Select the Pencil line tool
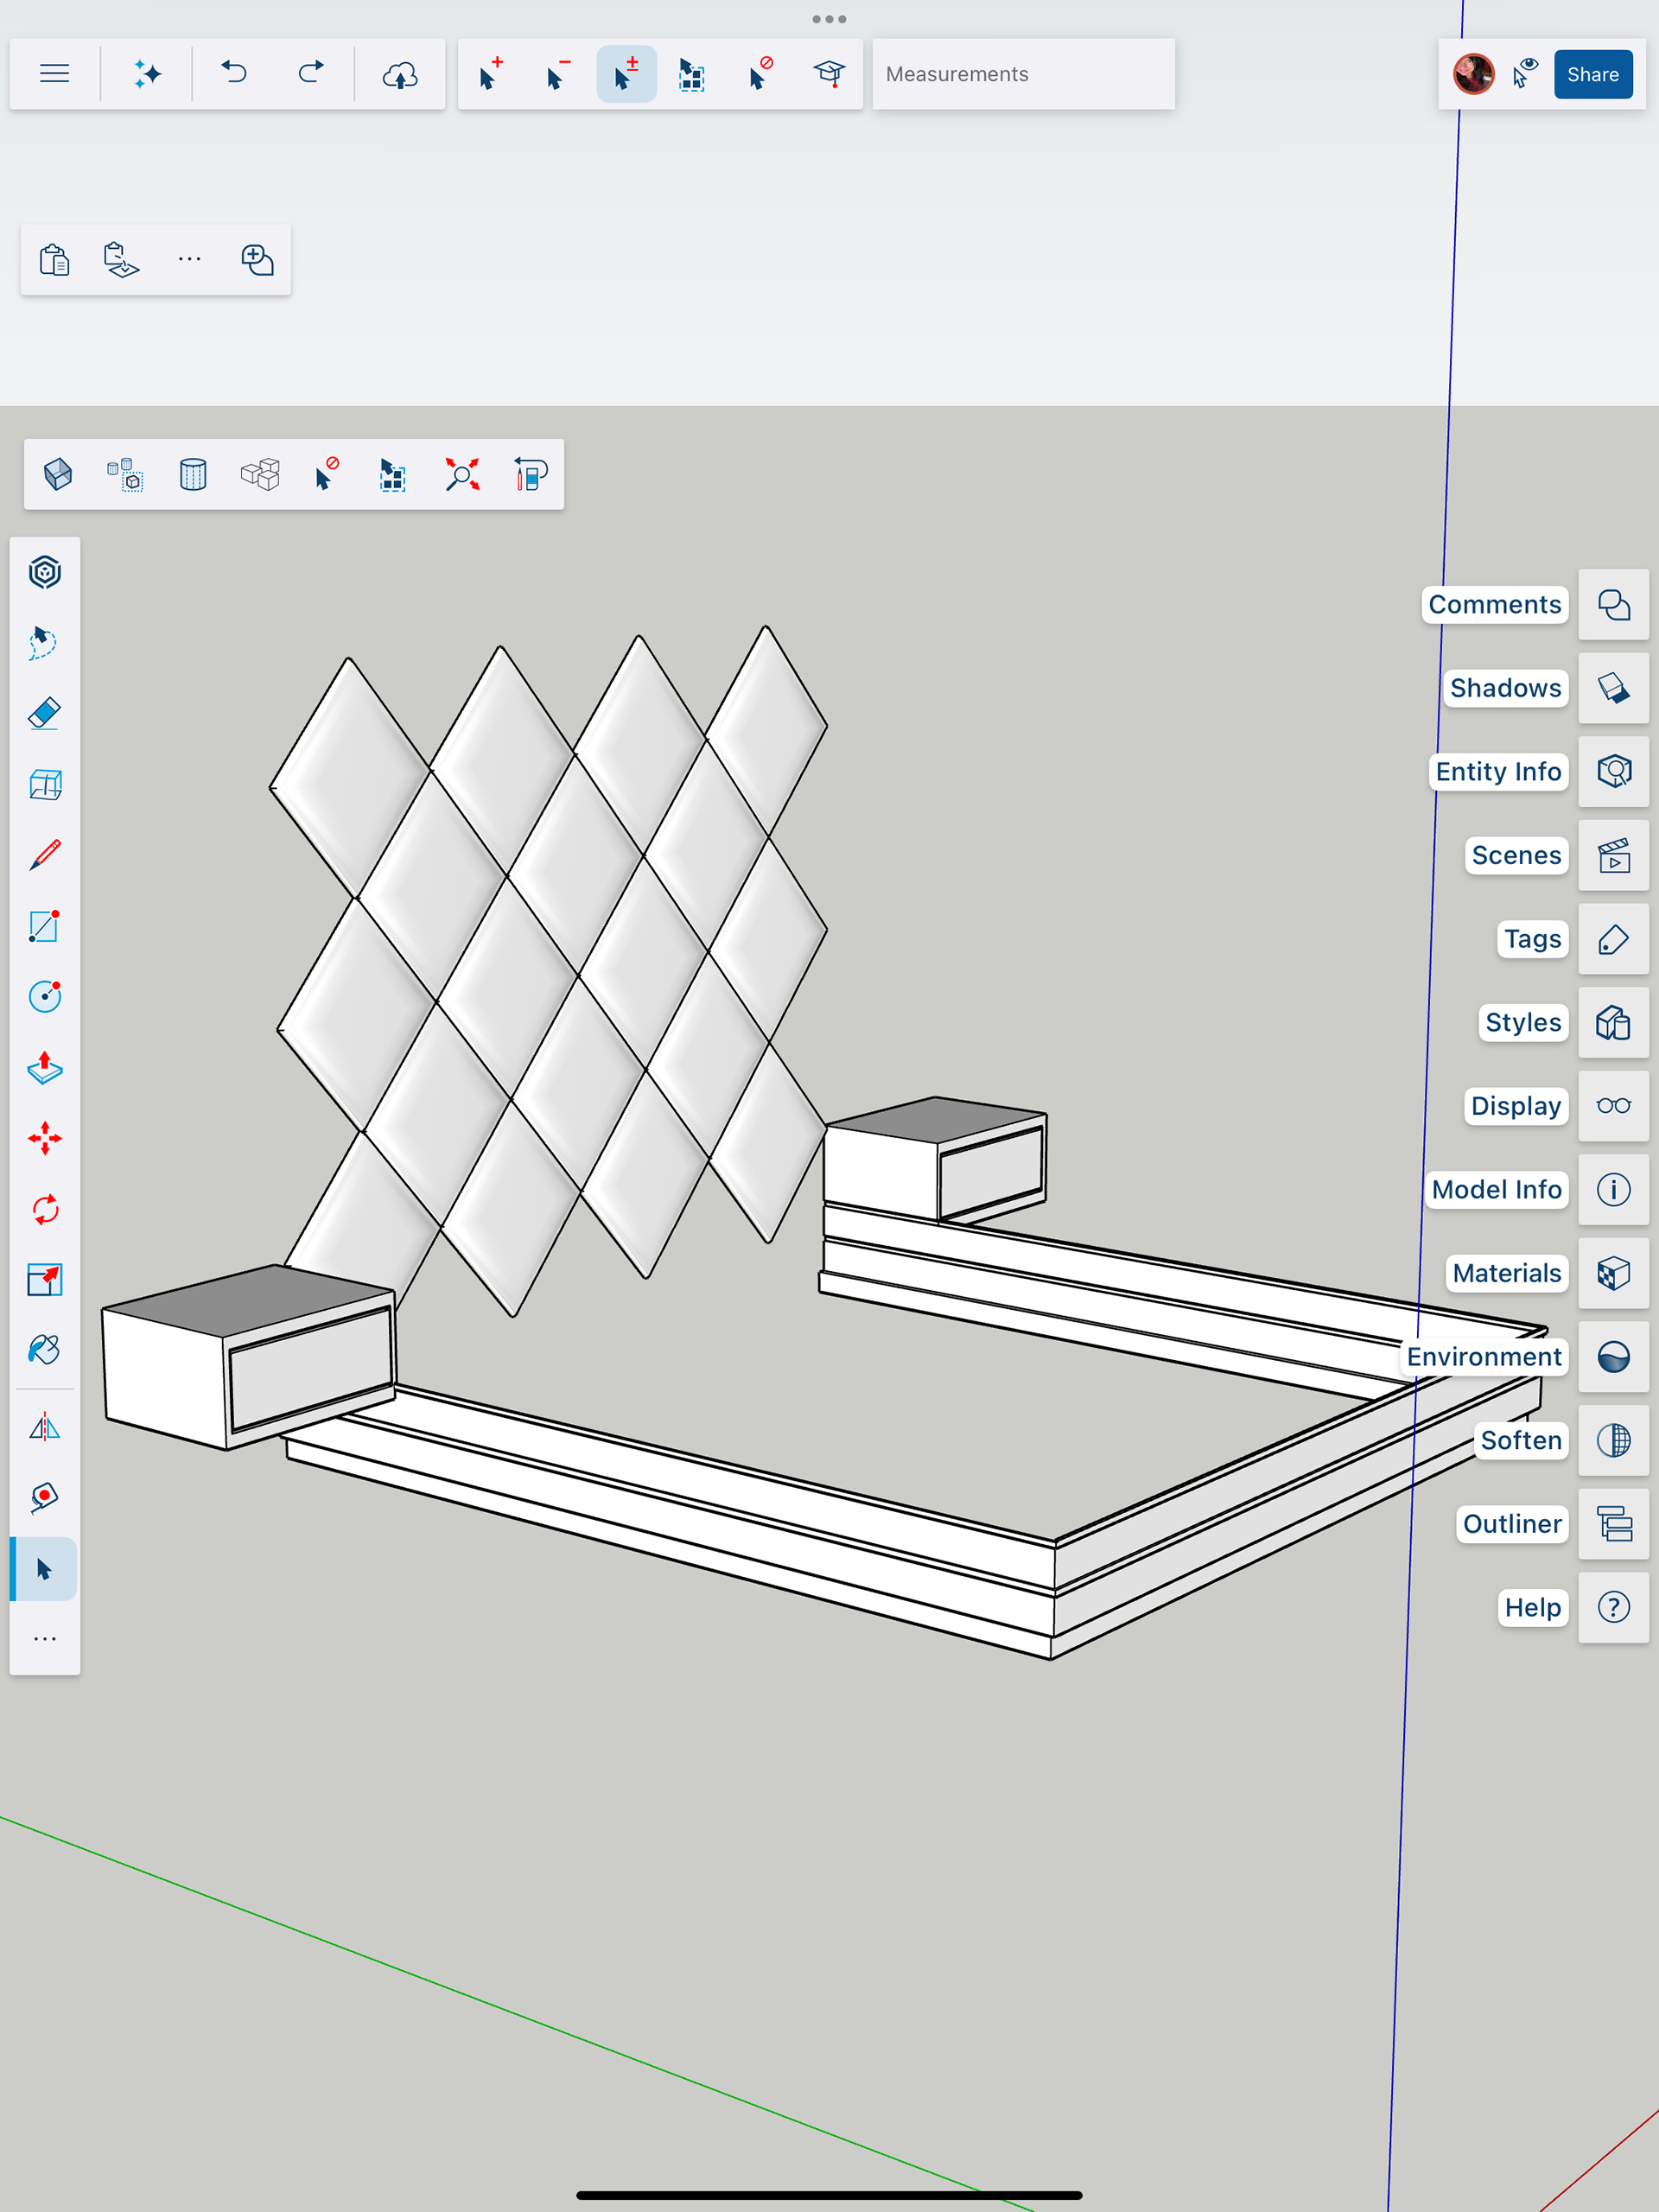1659x2212 pixels. 45,855
